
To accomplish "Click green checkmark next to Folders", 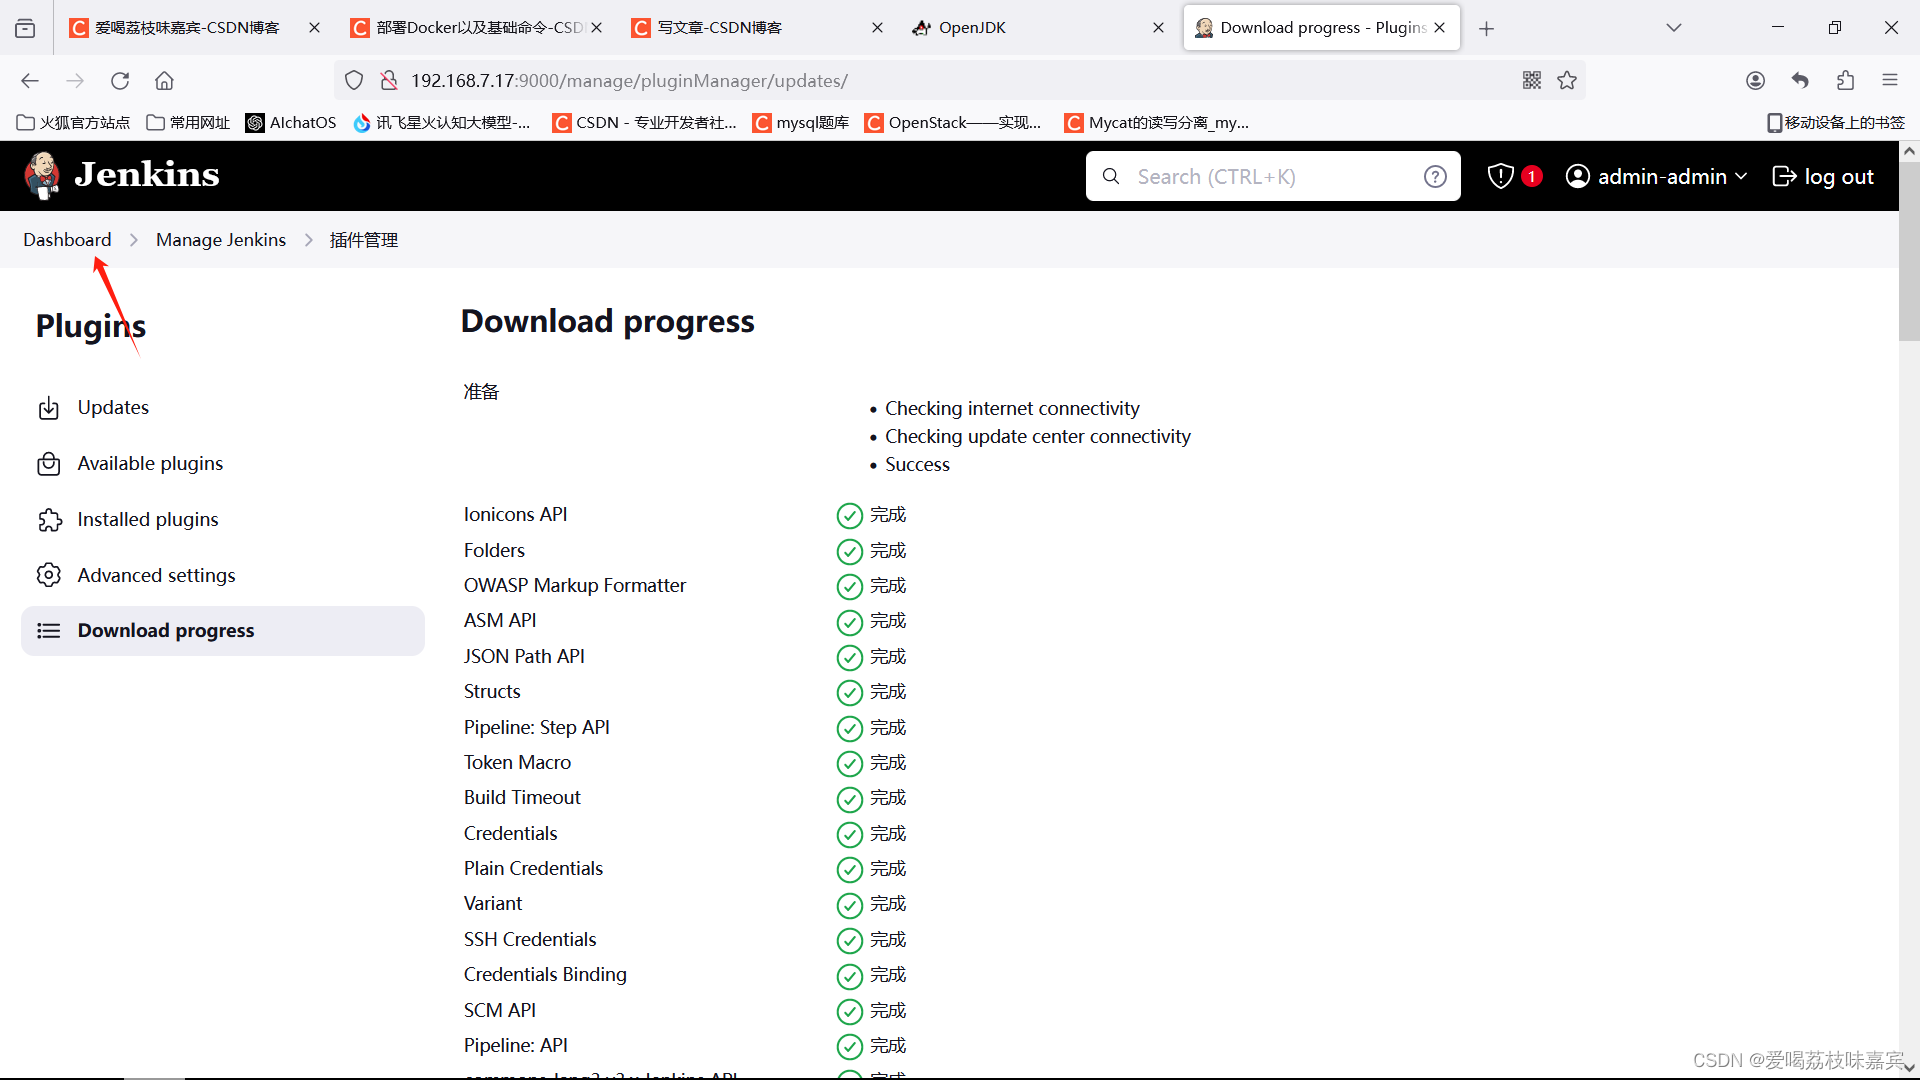I will pyautogui.click(x=849, y=551).
